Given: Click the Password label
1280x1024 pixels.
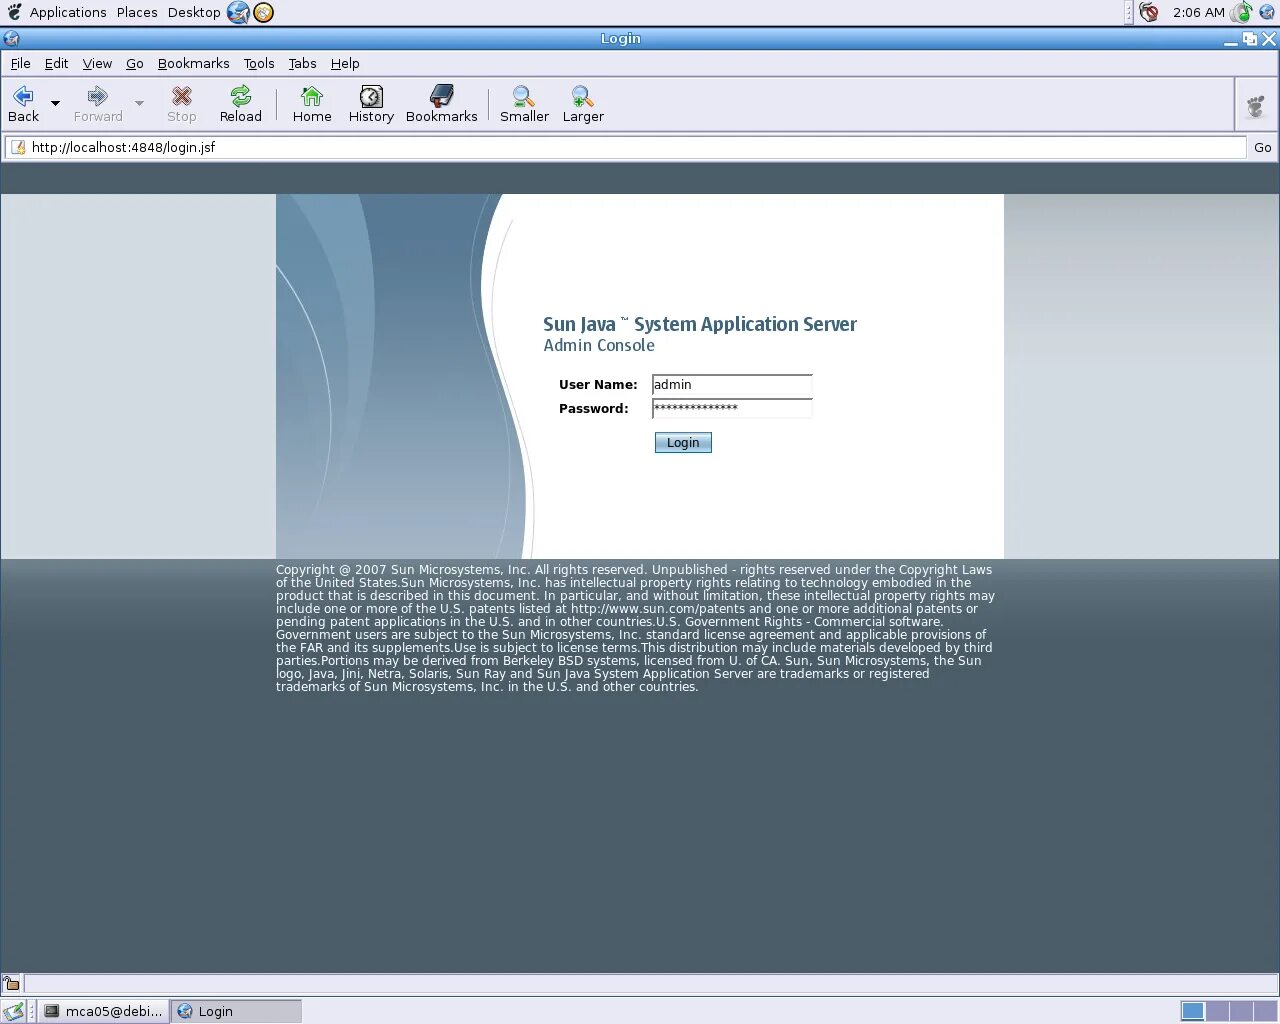Looking at the screenshot, I should coord(594,408).
